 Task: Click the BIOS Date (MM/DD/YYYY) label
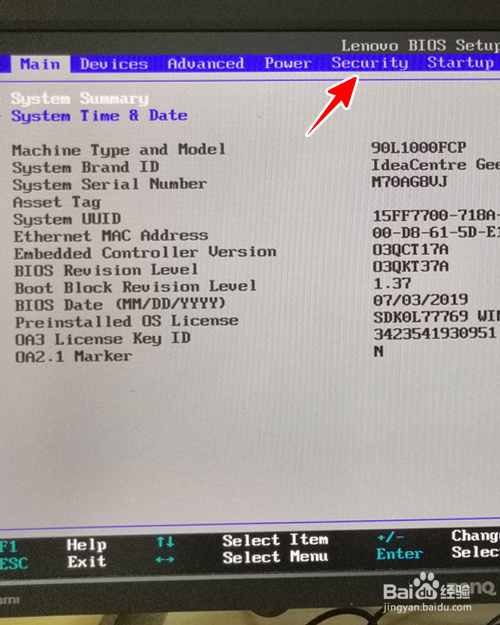coord(120,305)
